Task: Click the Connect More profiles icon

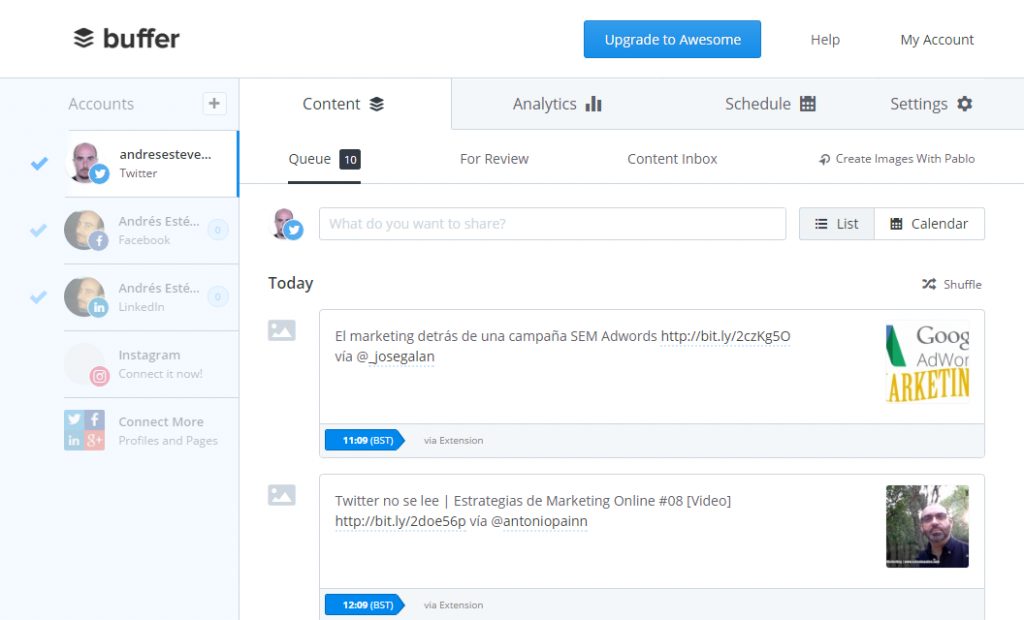Action: 84,430
